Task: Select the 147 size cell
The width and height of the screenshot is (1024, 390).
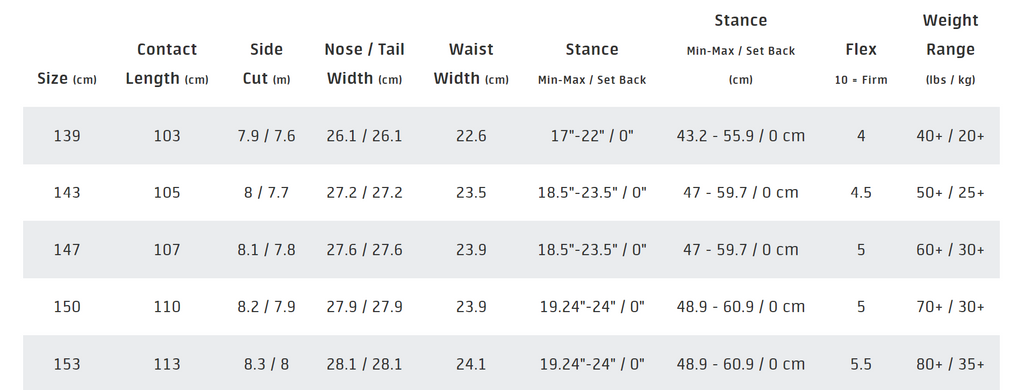Action: click(67, 250)
